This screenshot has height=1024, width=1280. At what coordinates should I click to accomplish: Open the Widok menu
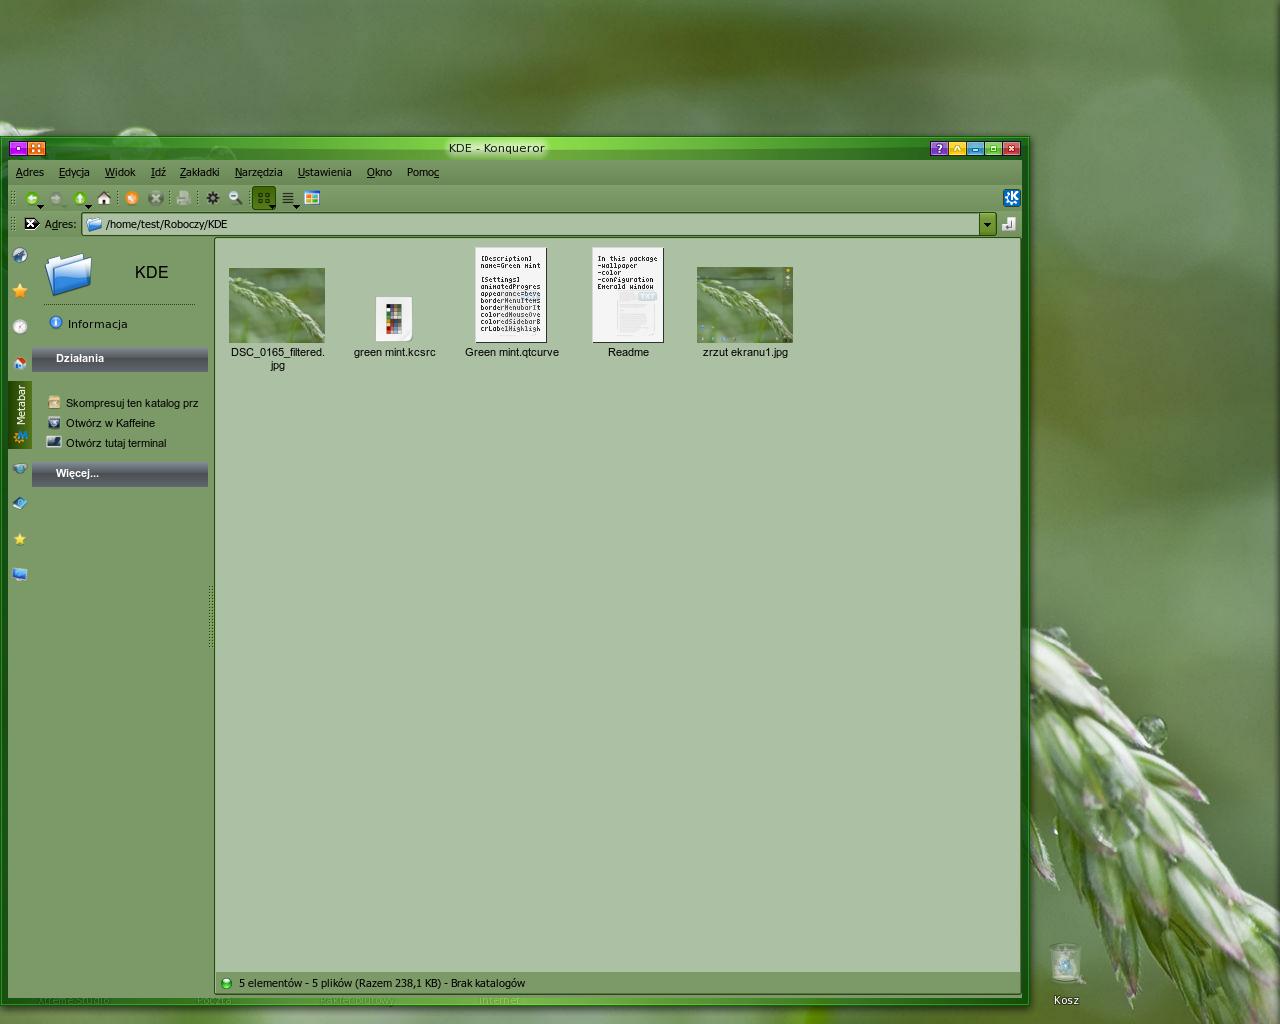pyautogui.click(x=120, y=172)
